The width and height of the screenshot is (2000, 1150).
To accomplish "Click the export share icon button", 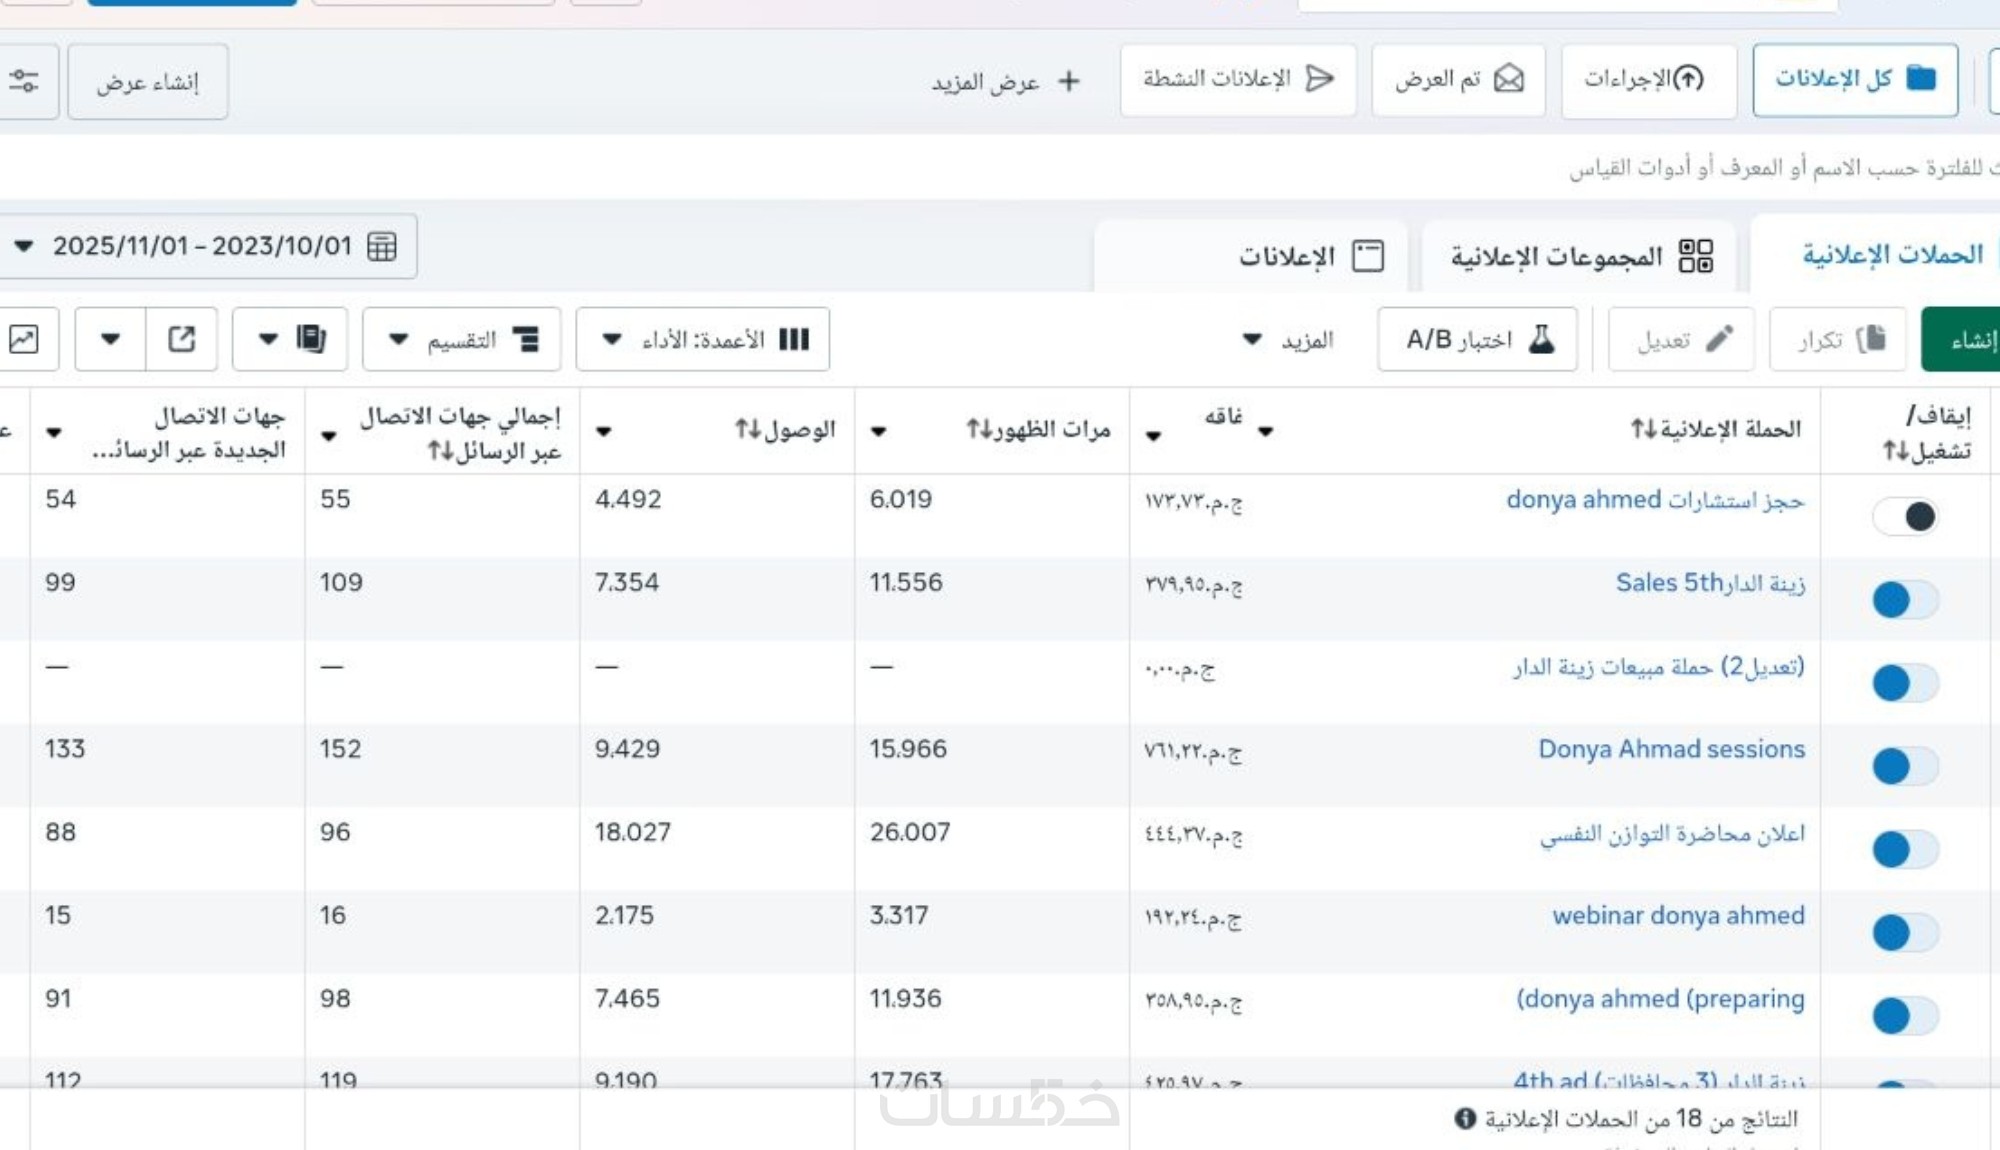I will (181, 339).
